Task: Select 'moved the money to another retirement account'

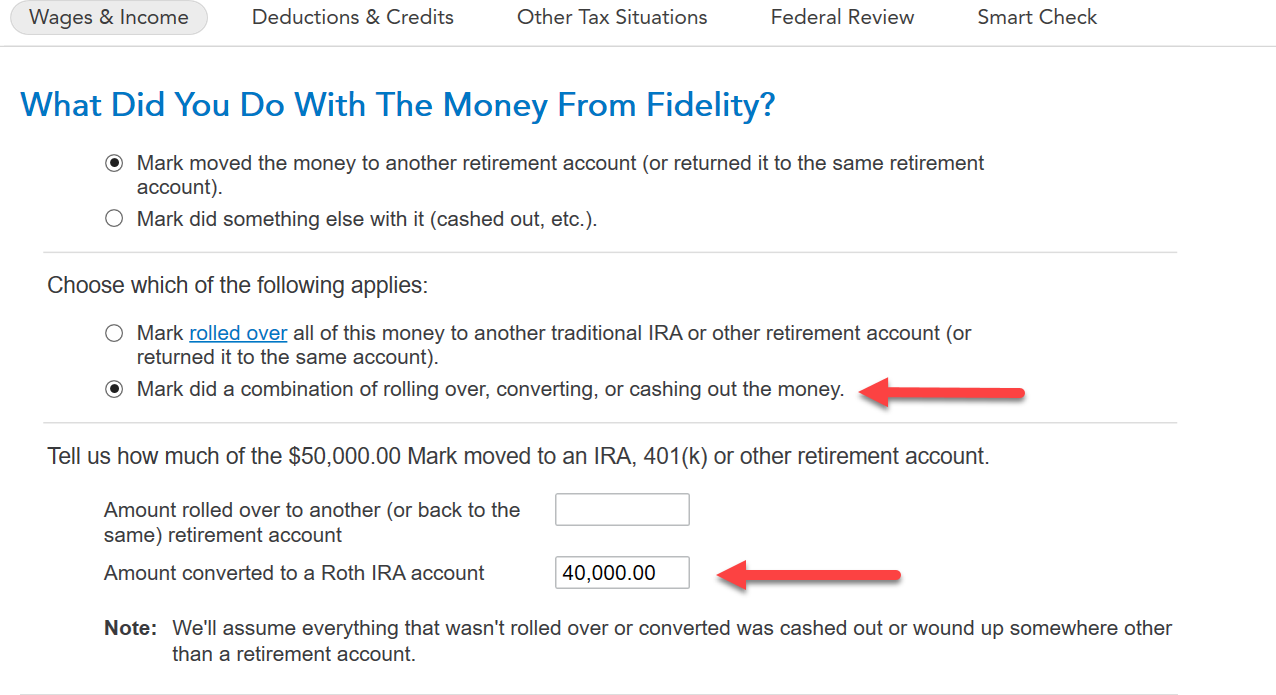Action: click(115, 163)
